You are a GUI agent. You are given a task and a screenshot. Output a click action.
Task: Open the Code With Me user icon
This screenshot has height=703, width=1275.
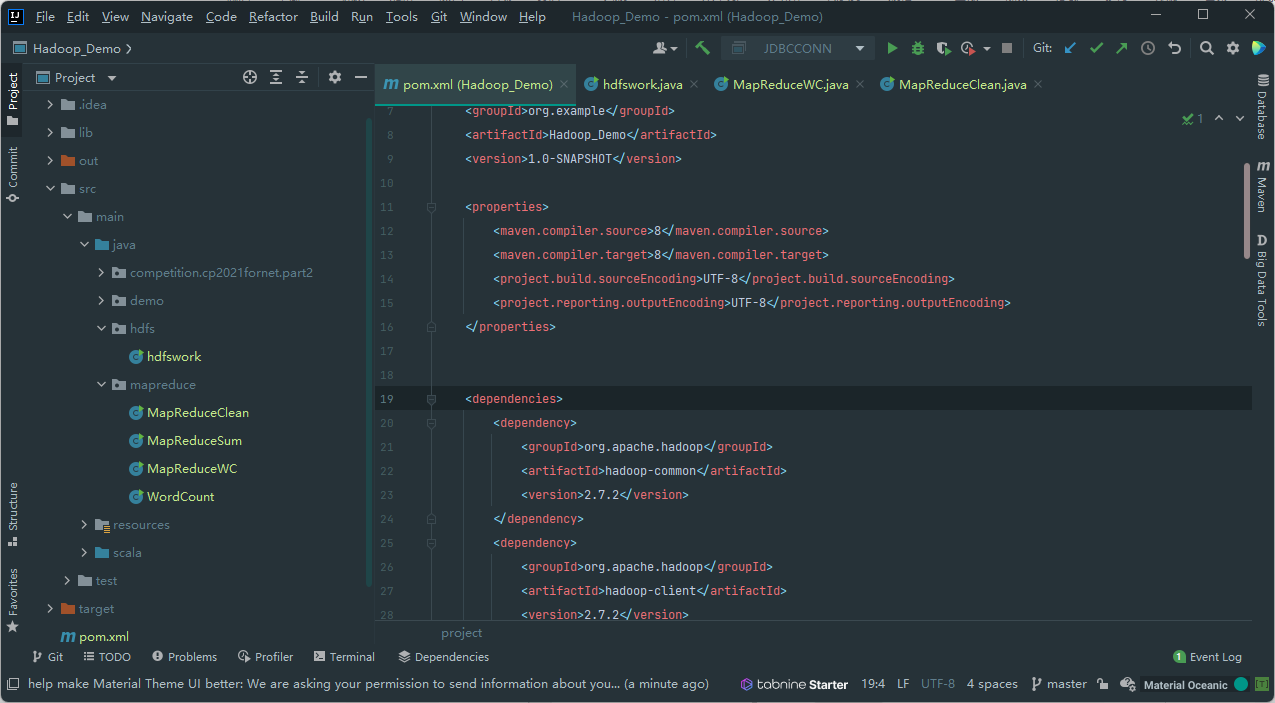click(x=665, y=48)
